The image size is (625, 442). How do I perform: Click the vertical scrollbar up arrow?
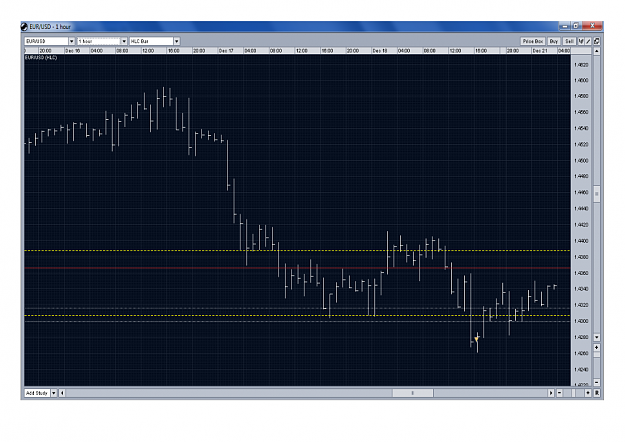click(x=597, y=51)
